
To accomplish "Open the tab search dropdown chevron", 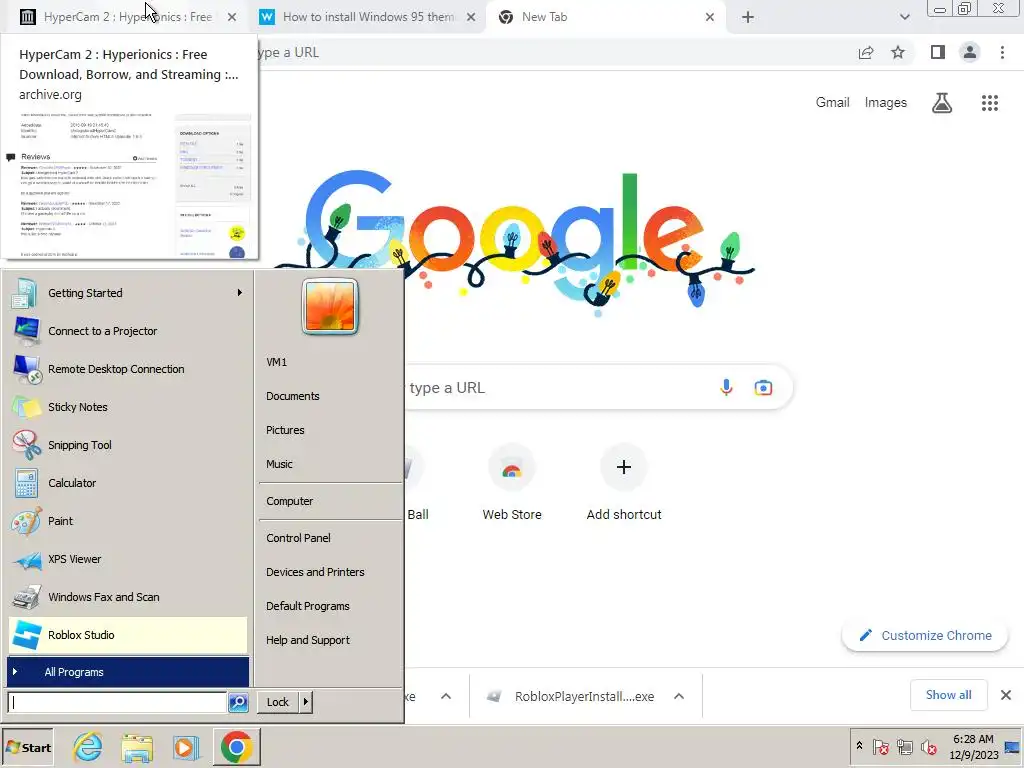I will pos(904,17).
